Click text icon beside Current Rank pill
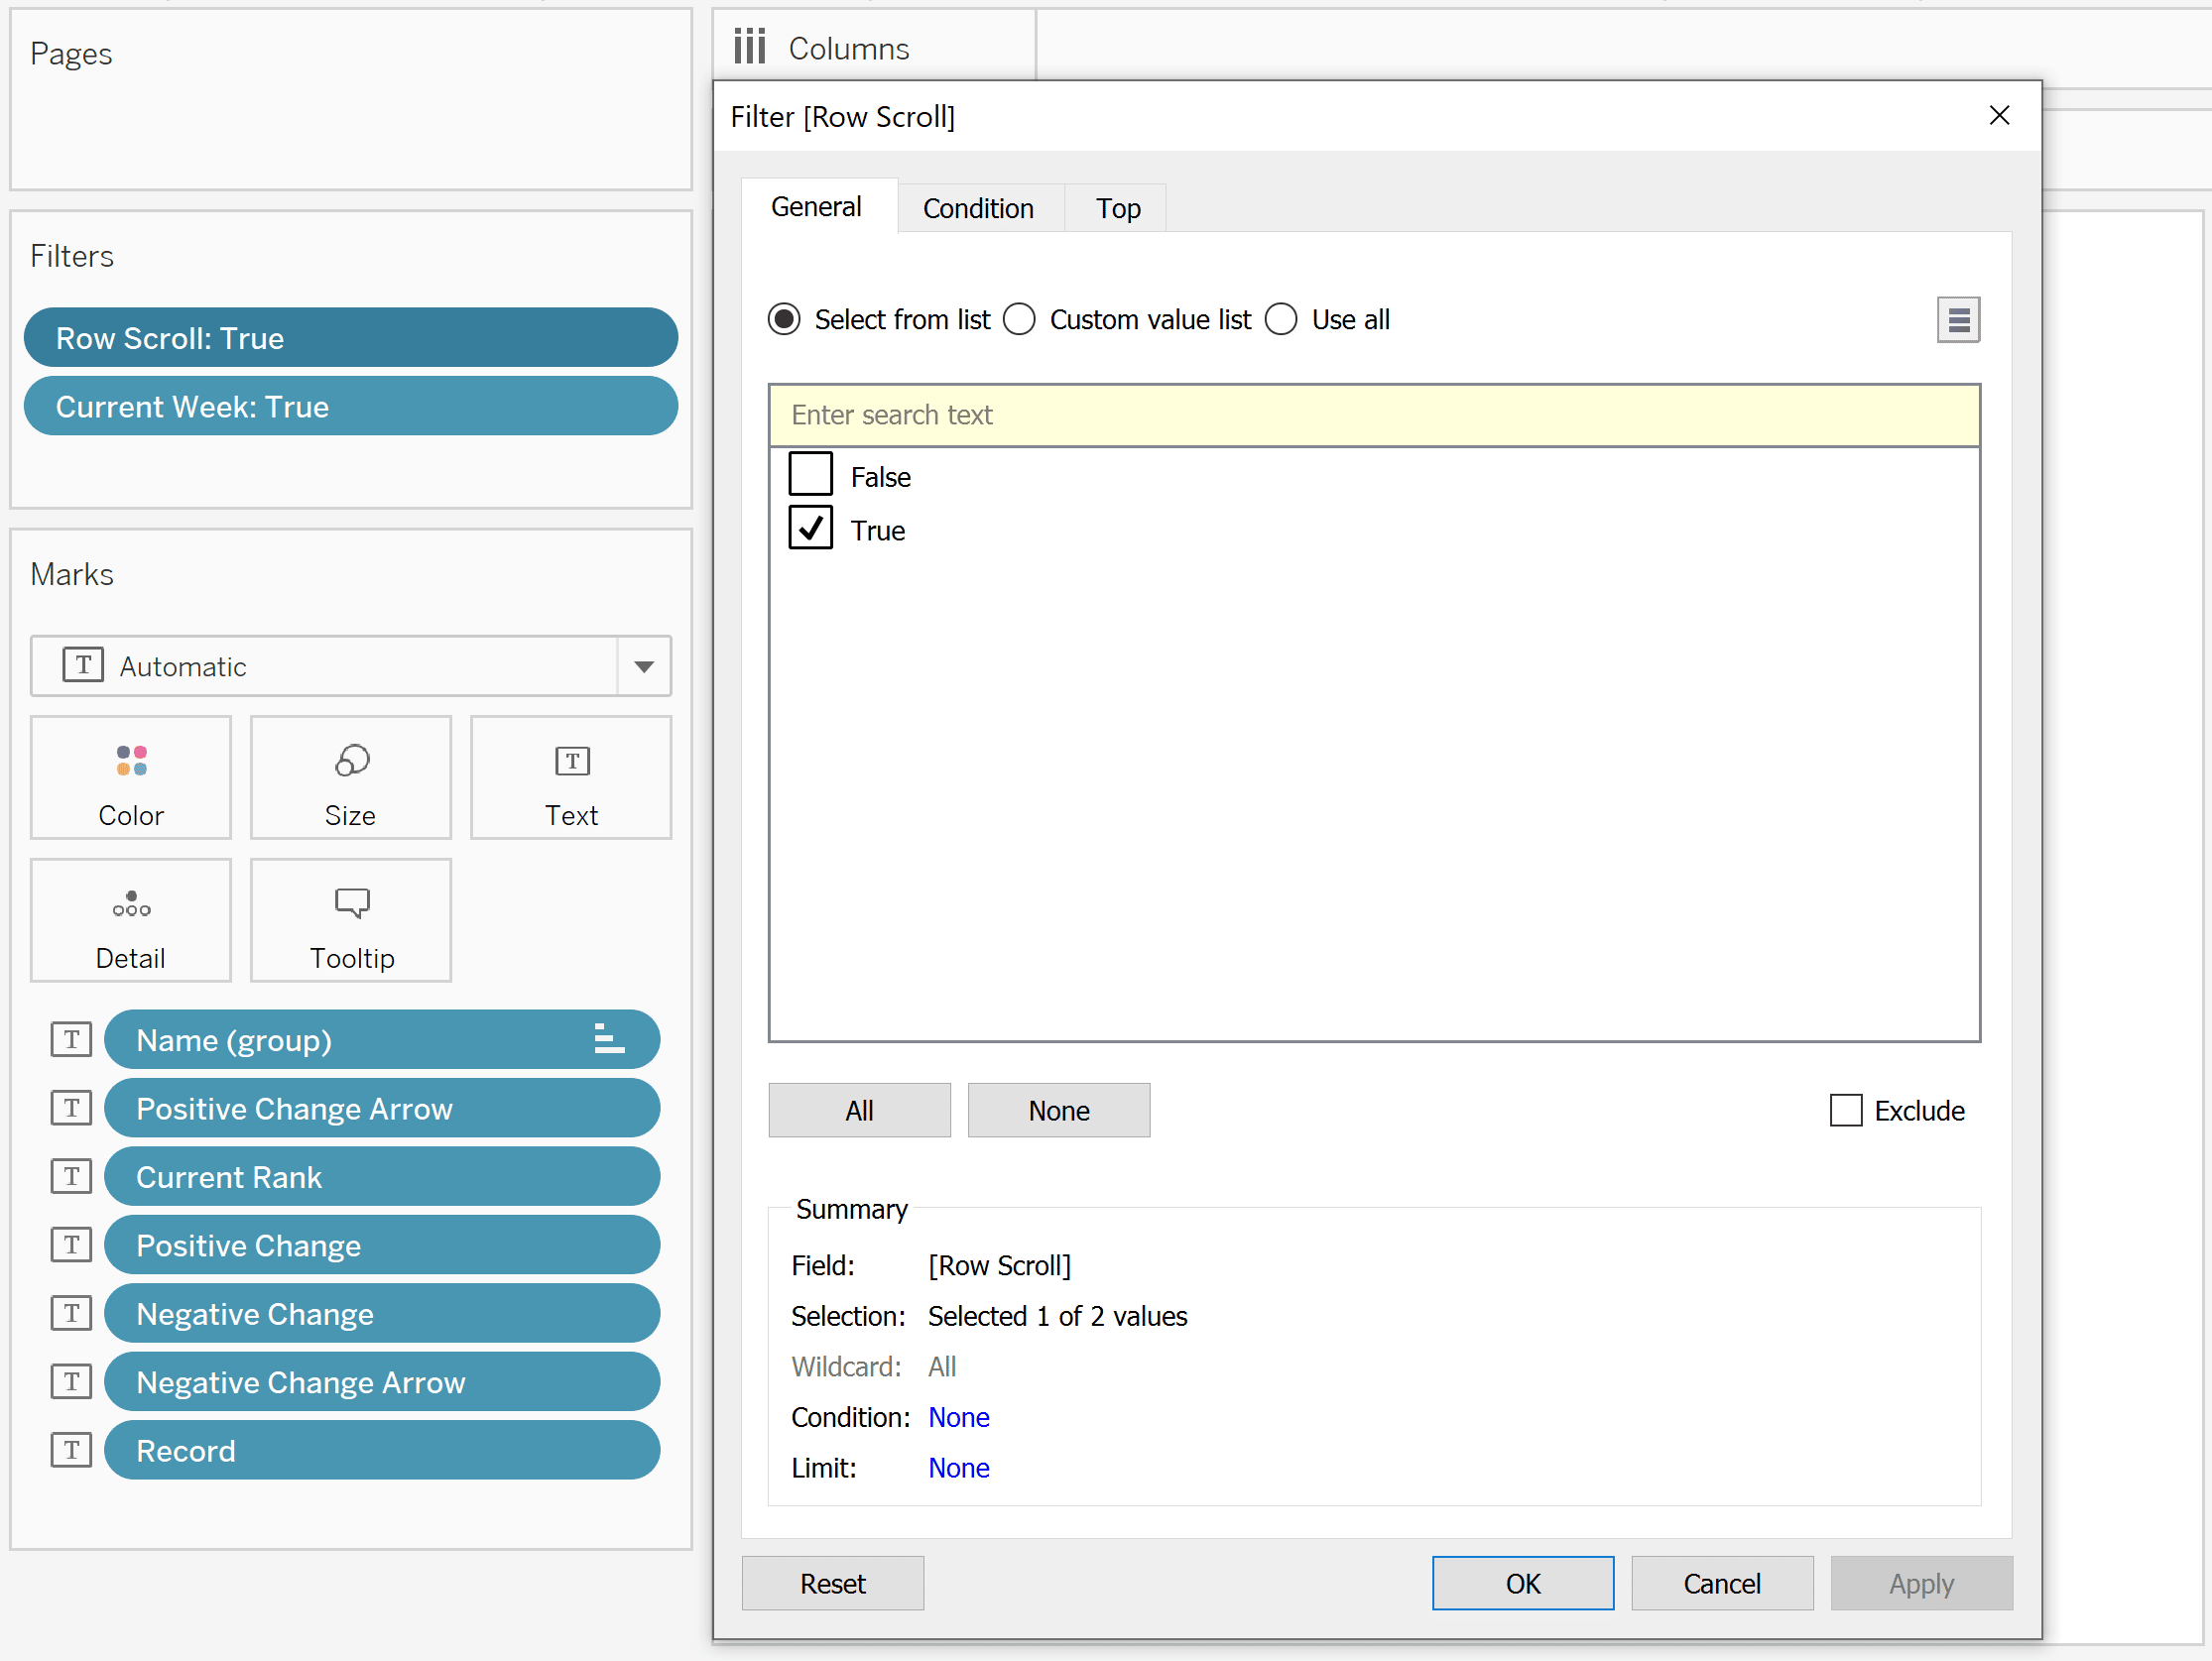Image resolution: width=2212 pixels, height=1661 pixels. pos(72,1177)
